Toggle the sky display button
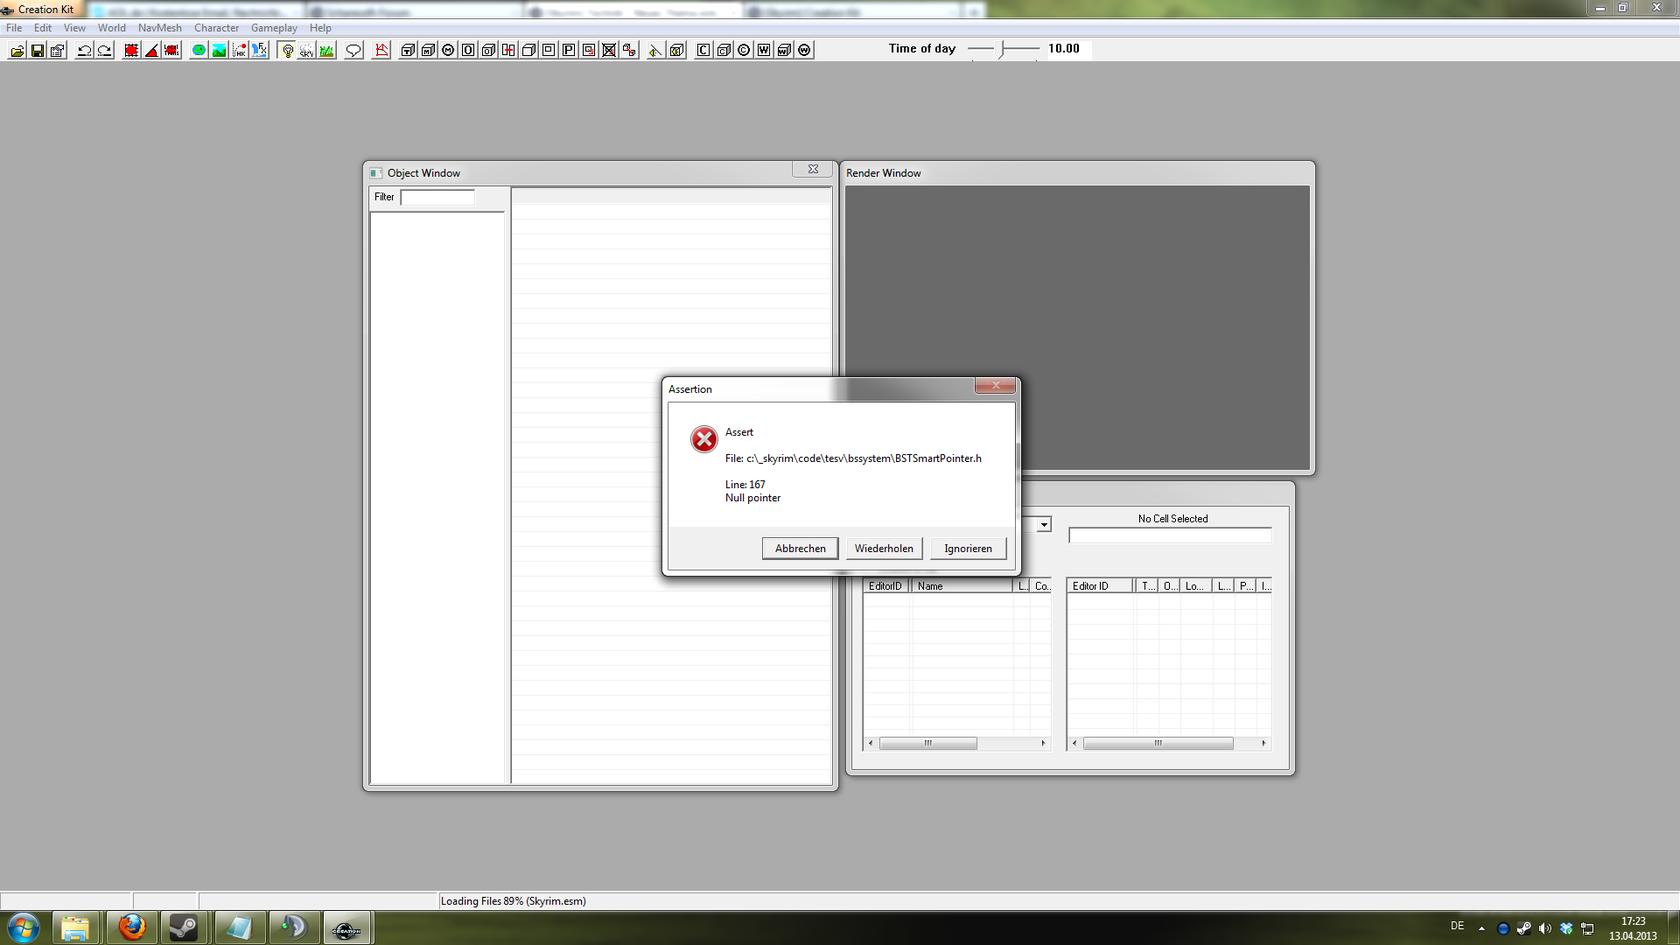 tap(306, 50)
